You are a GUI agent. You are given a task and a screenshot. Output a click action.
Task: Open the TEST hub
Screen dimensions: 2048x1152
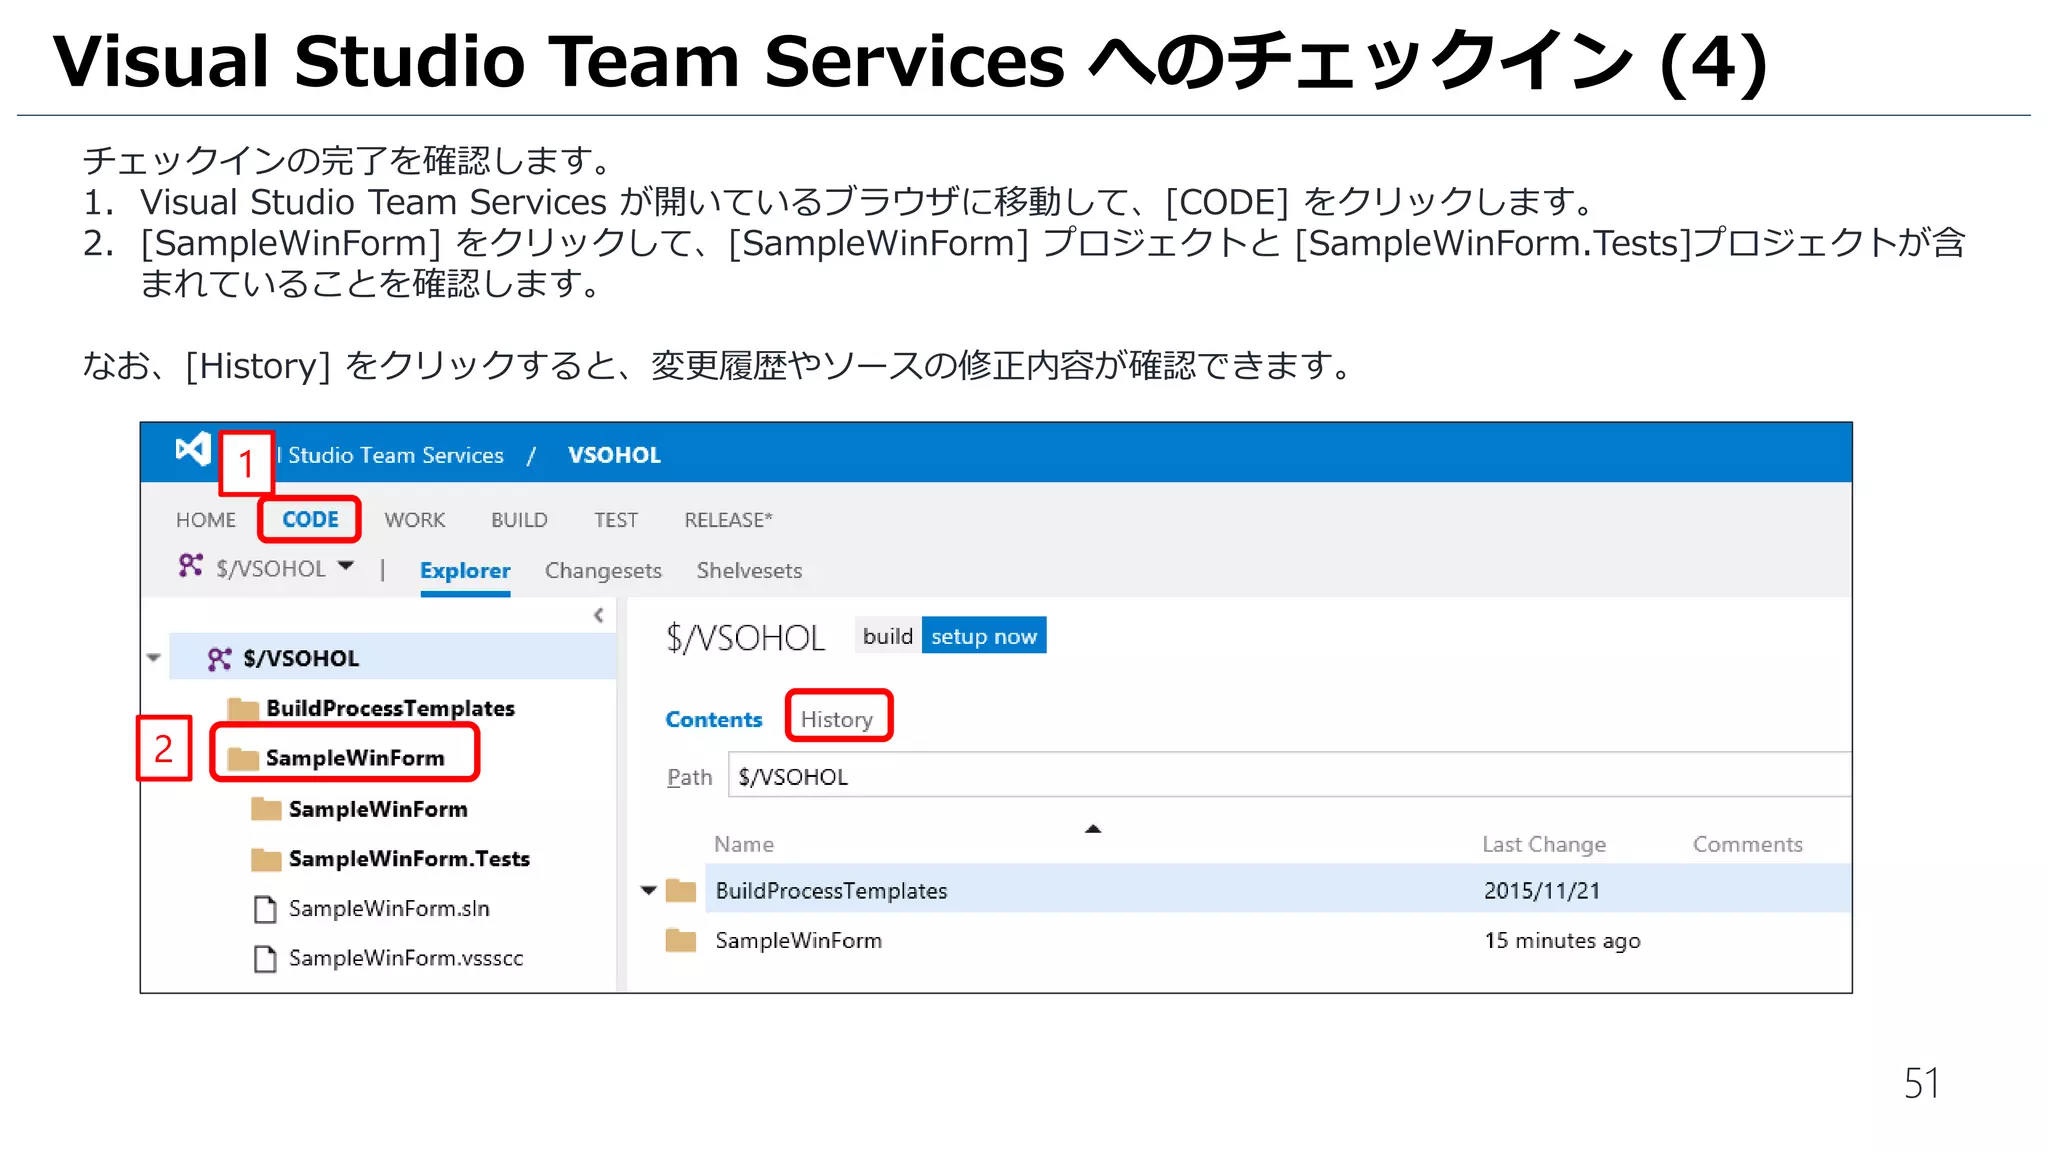coord(616,520)
